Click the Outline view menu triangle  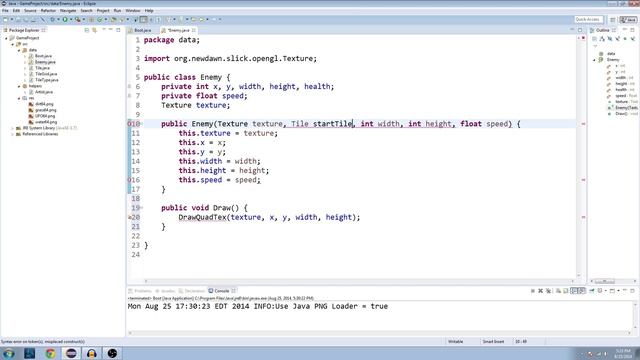tap(595, 46)
